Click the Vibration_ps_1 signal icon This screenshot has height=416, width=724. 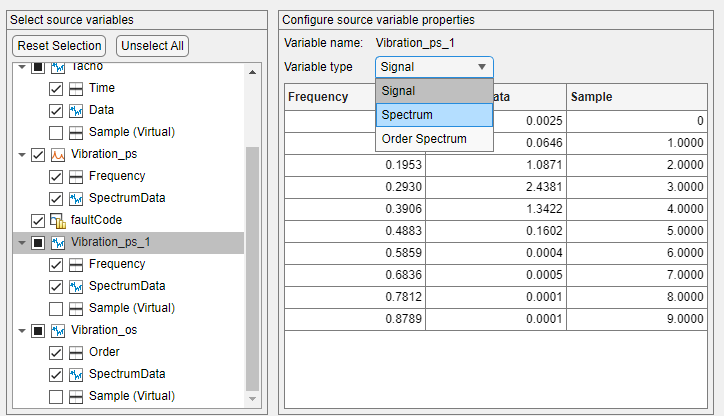point(58,243)
